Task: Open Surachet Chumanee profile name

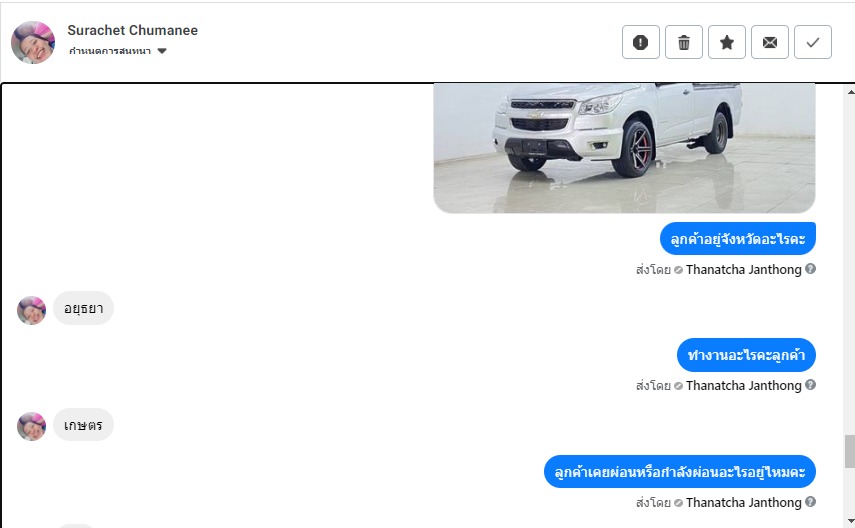Action: (x=133, y=30)
